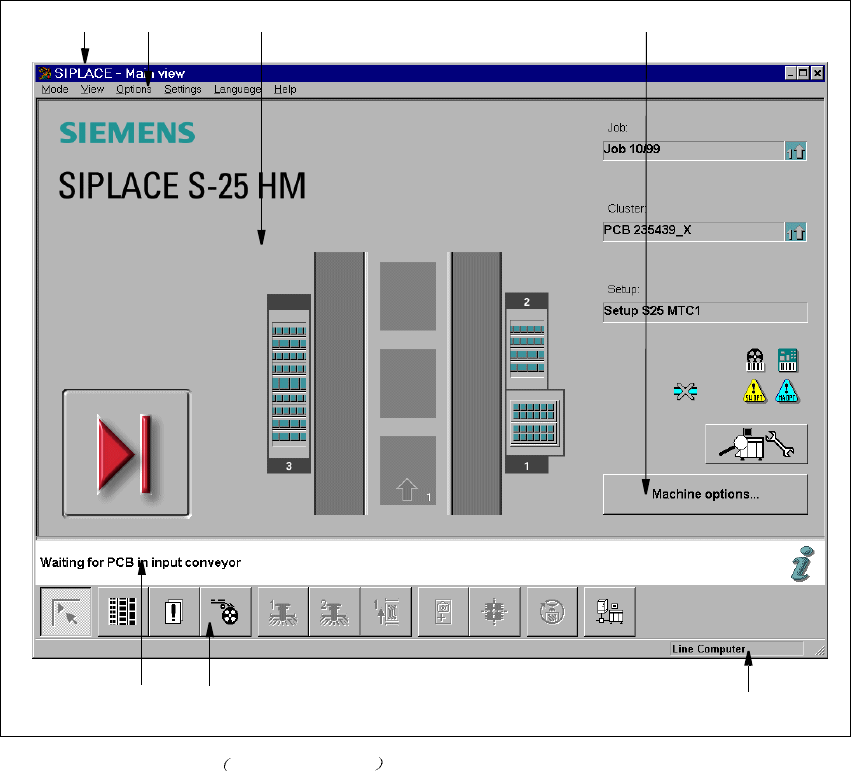The image size is (851, 771).
Task: Click the greyed placement head 1 icon
Action: click(x=283, y=611)
